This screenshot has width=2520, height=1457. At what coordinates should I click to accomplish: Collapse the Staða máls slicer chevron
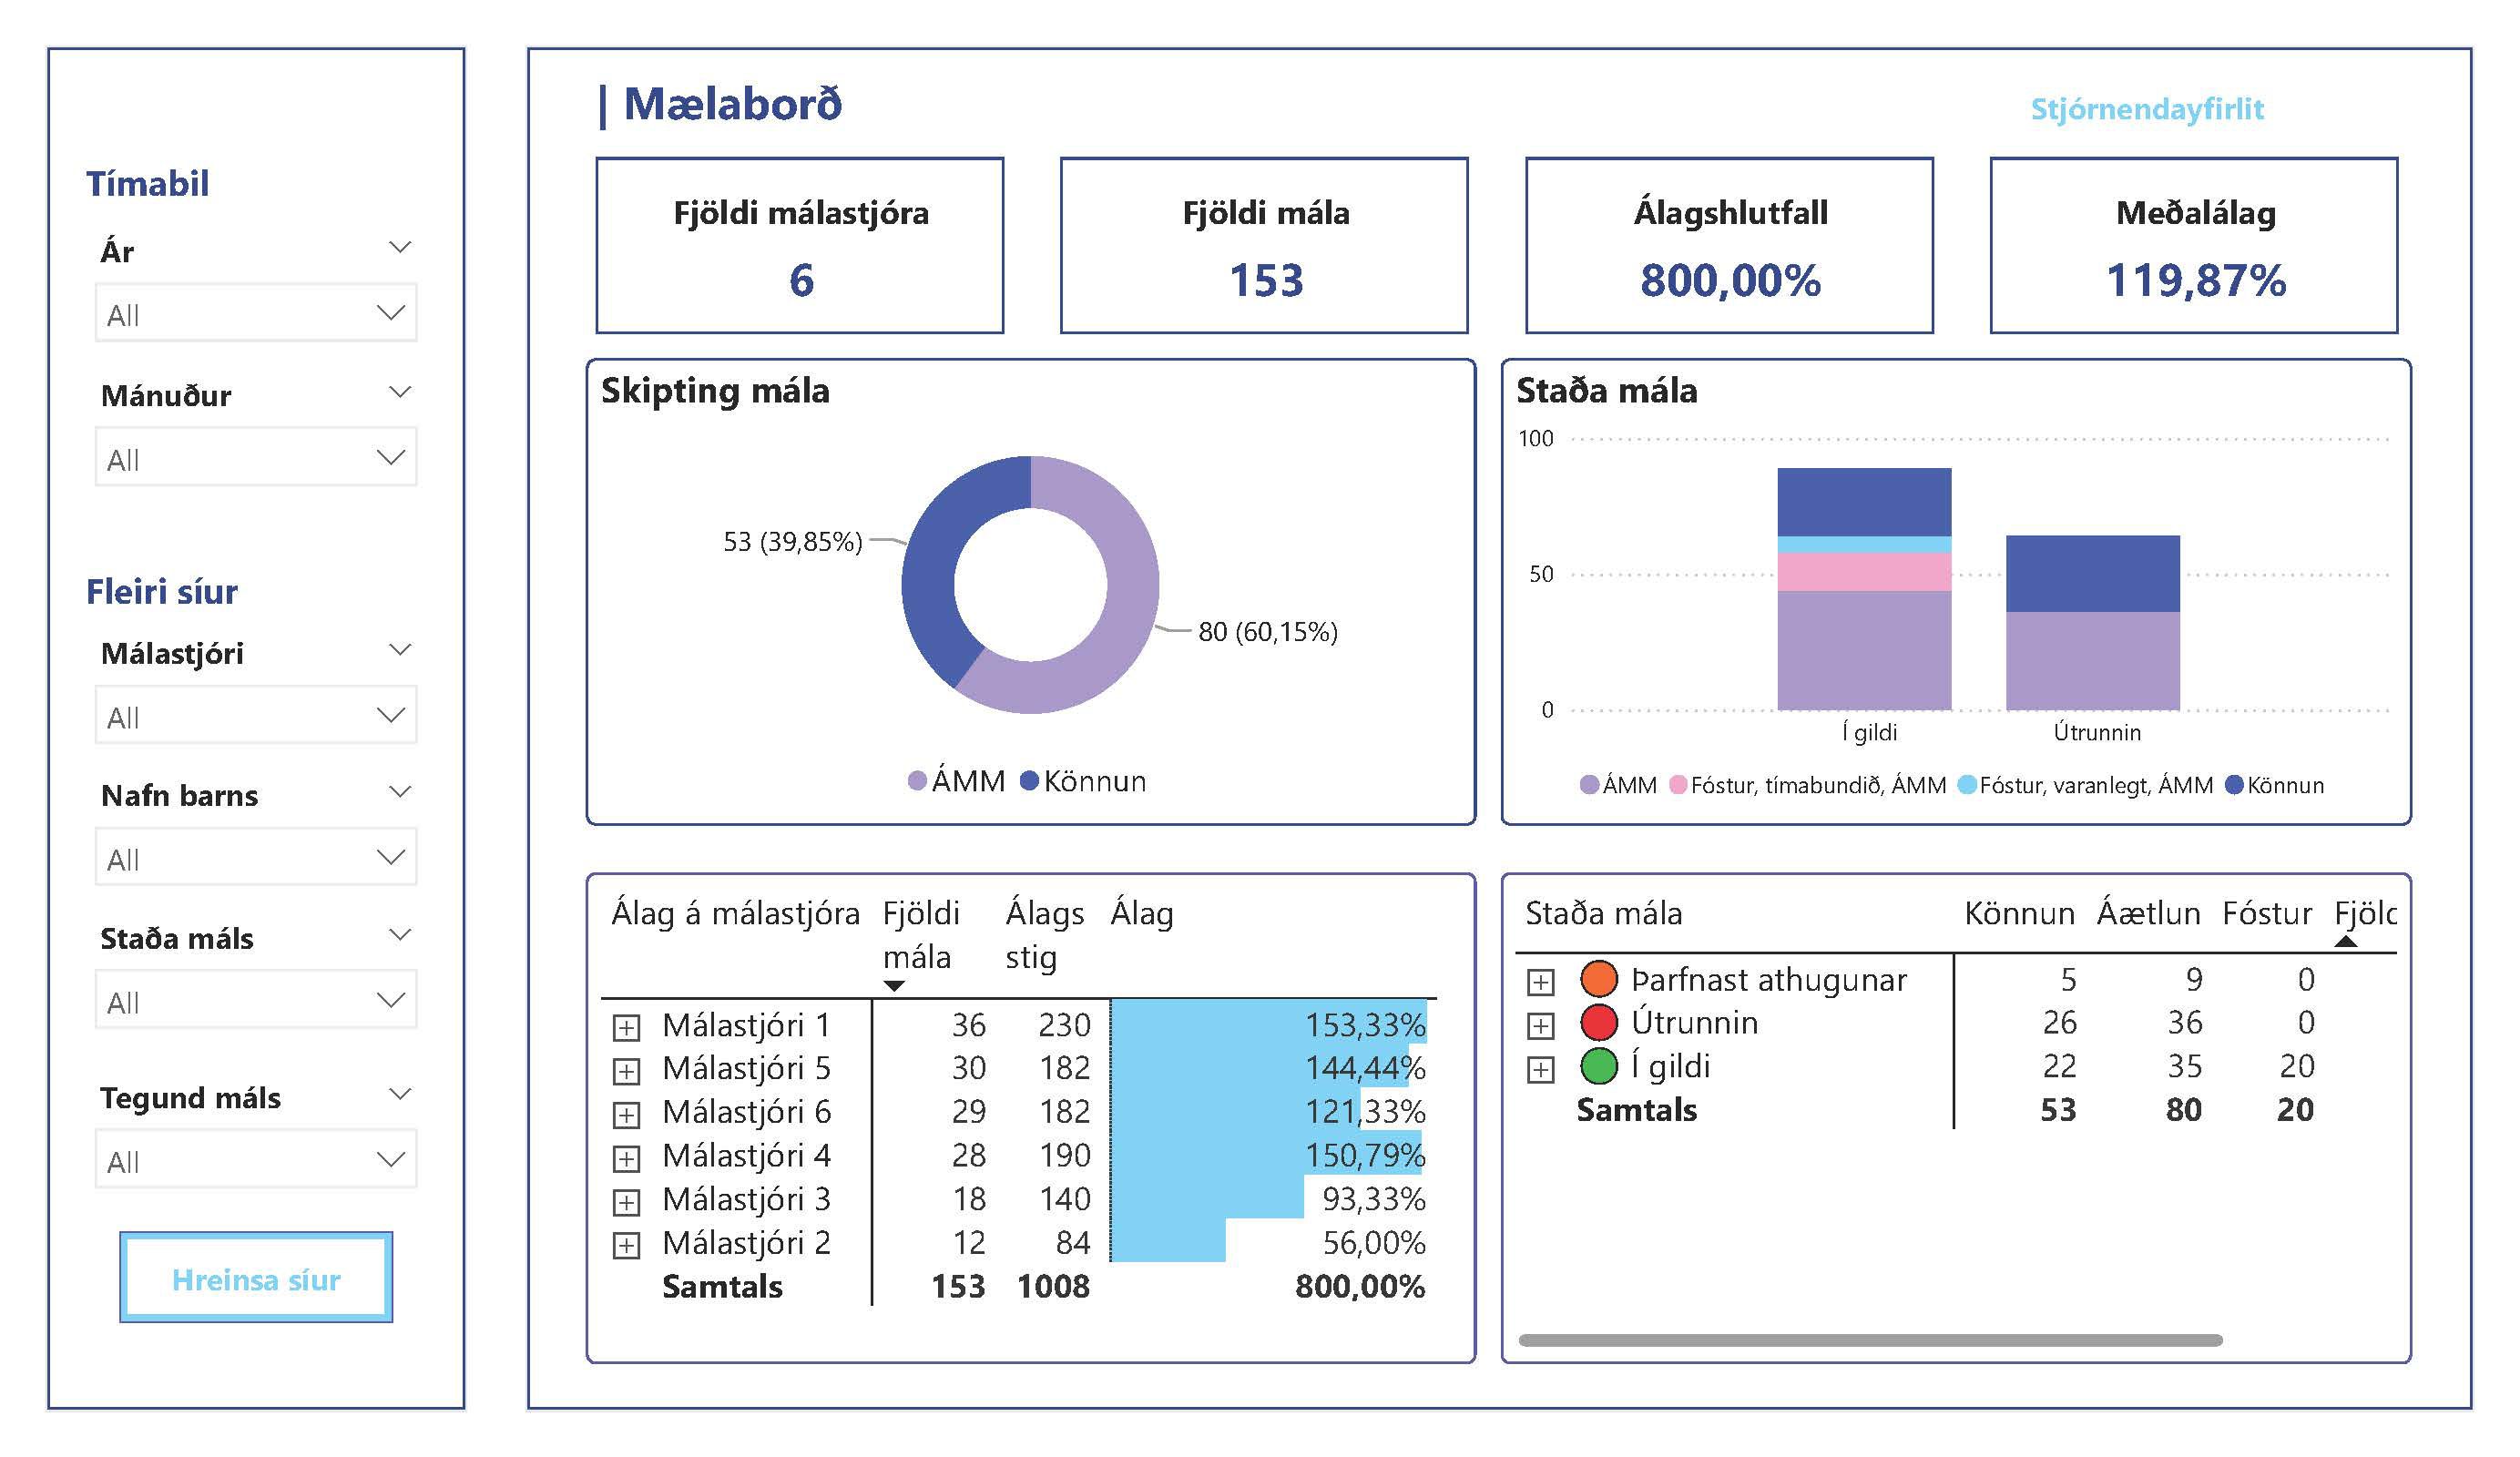[400, 935]
